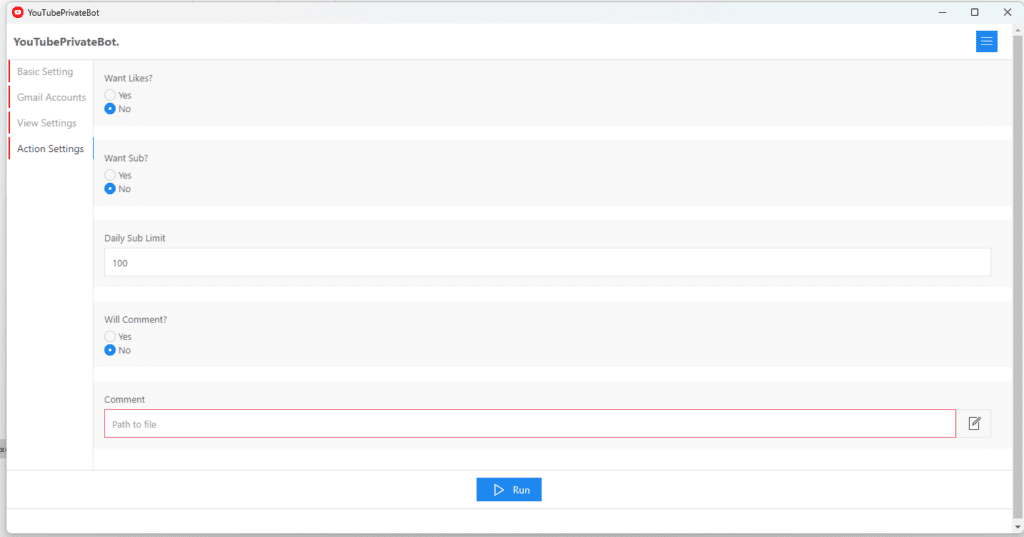Choose No for Will Comment
This screenshot has width=1024, height=537.
[110, 350]
